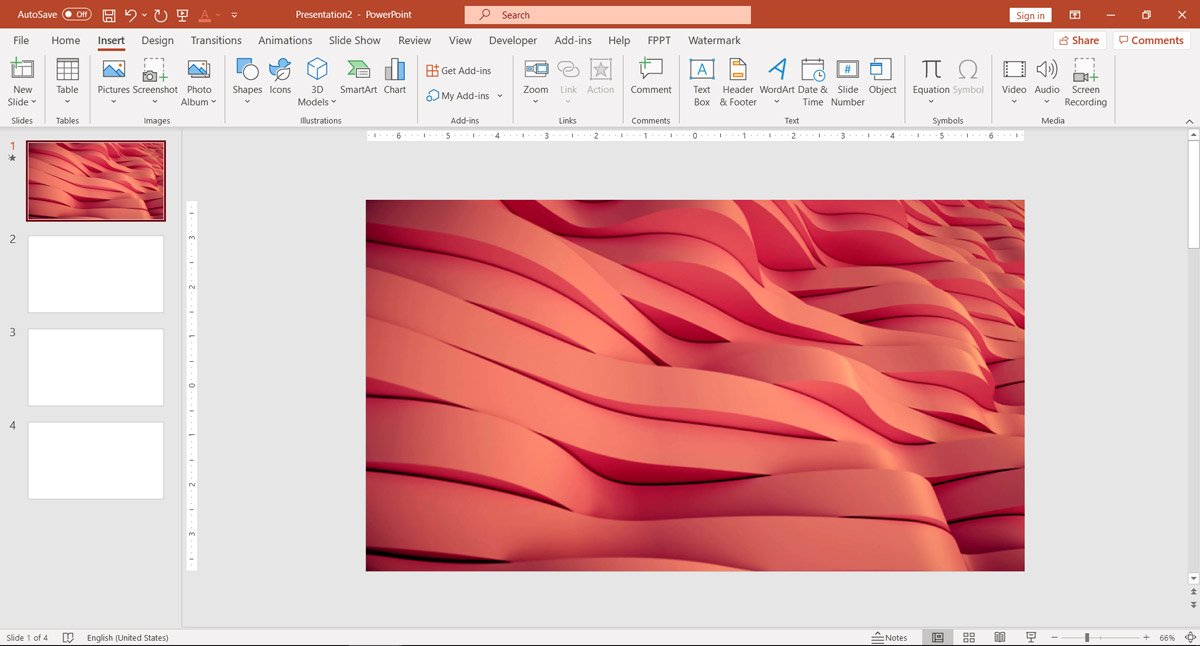Open the My Add-ins dropdown arrow
This screenshot has width=1200, height=646.
point(499,96)
